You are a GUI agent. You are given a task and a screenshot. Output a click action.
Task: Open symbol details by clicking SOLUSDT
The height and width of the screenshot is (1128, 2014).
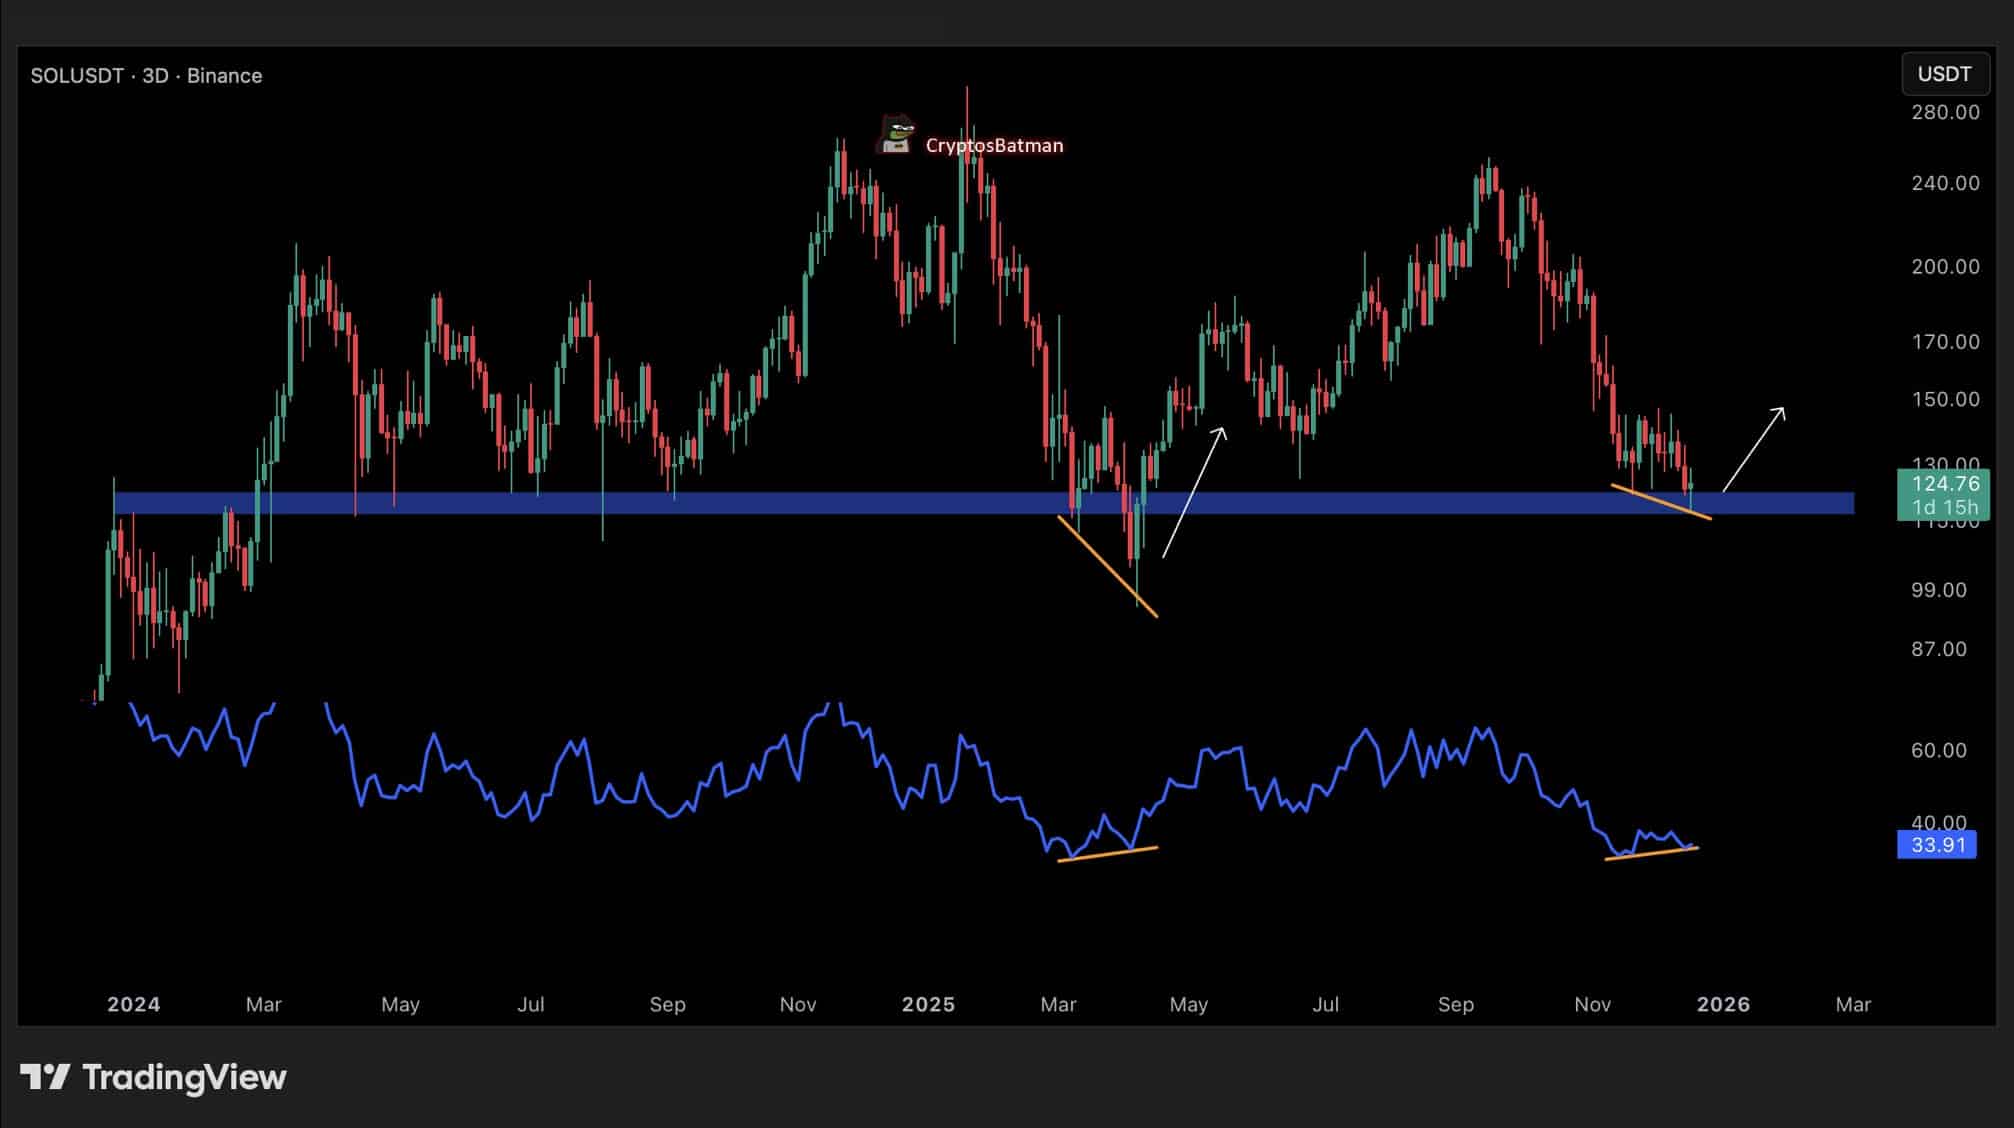click(75, 75)
